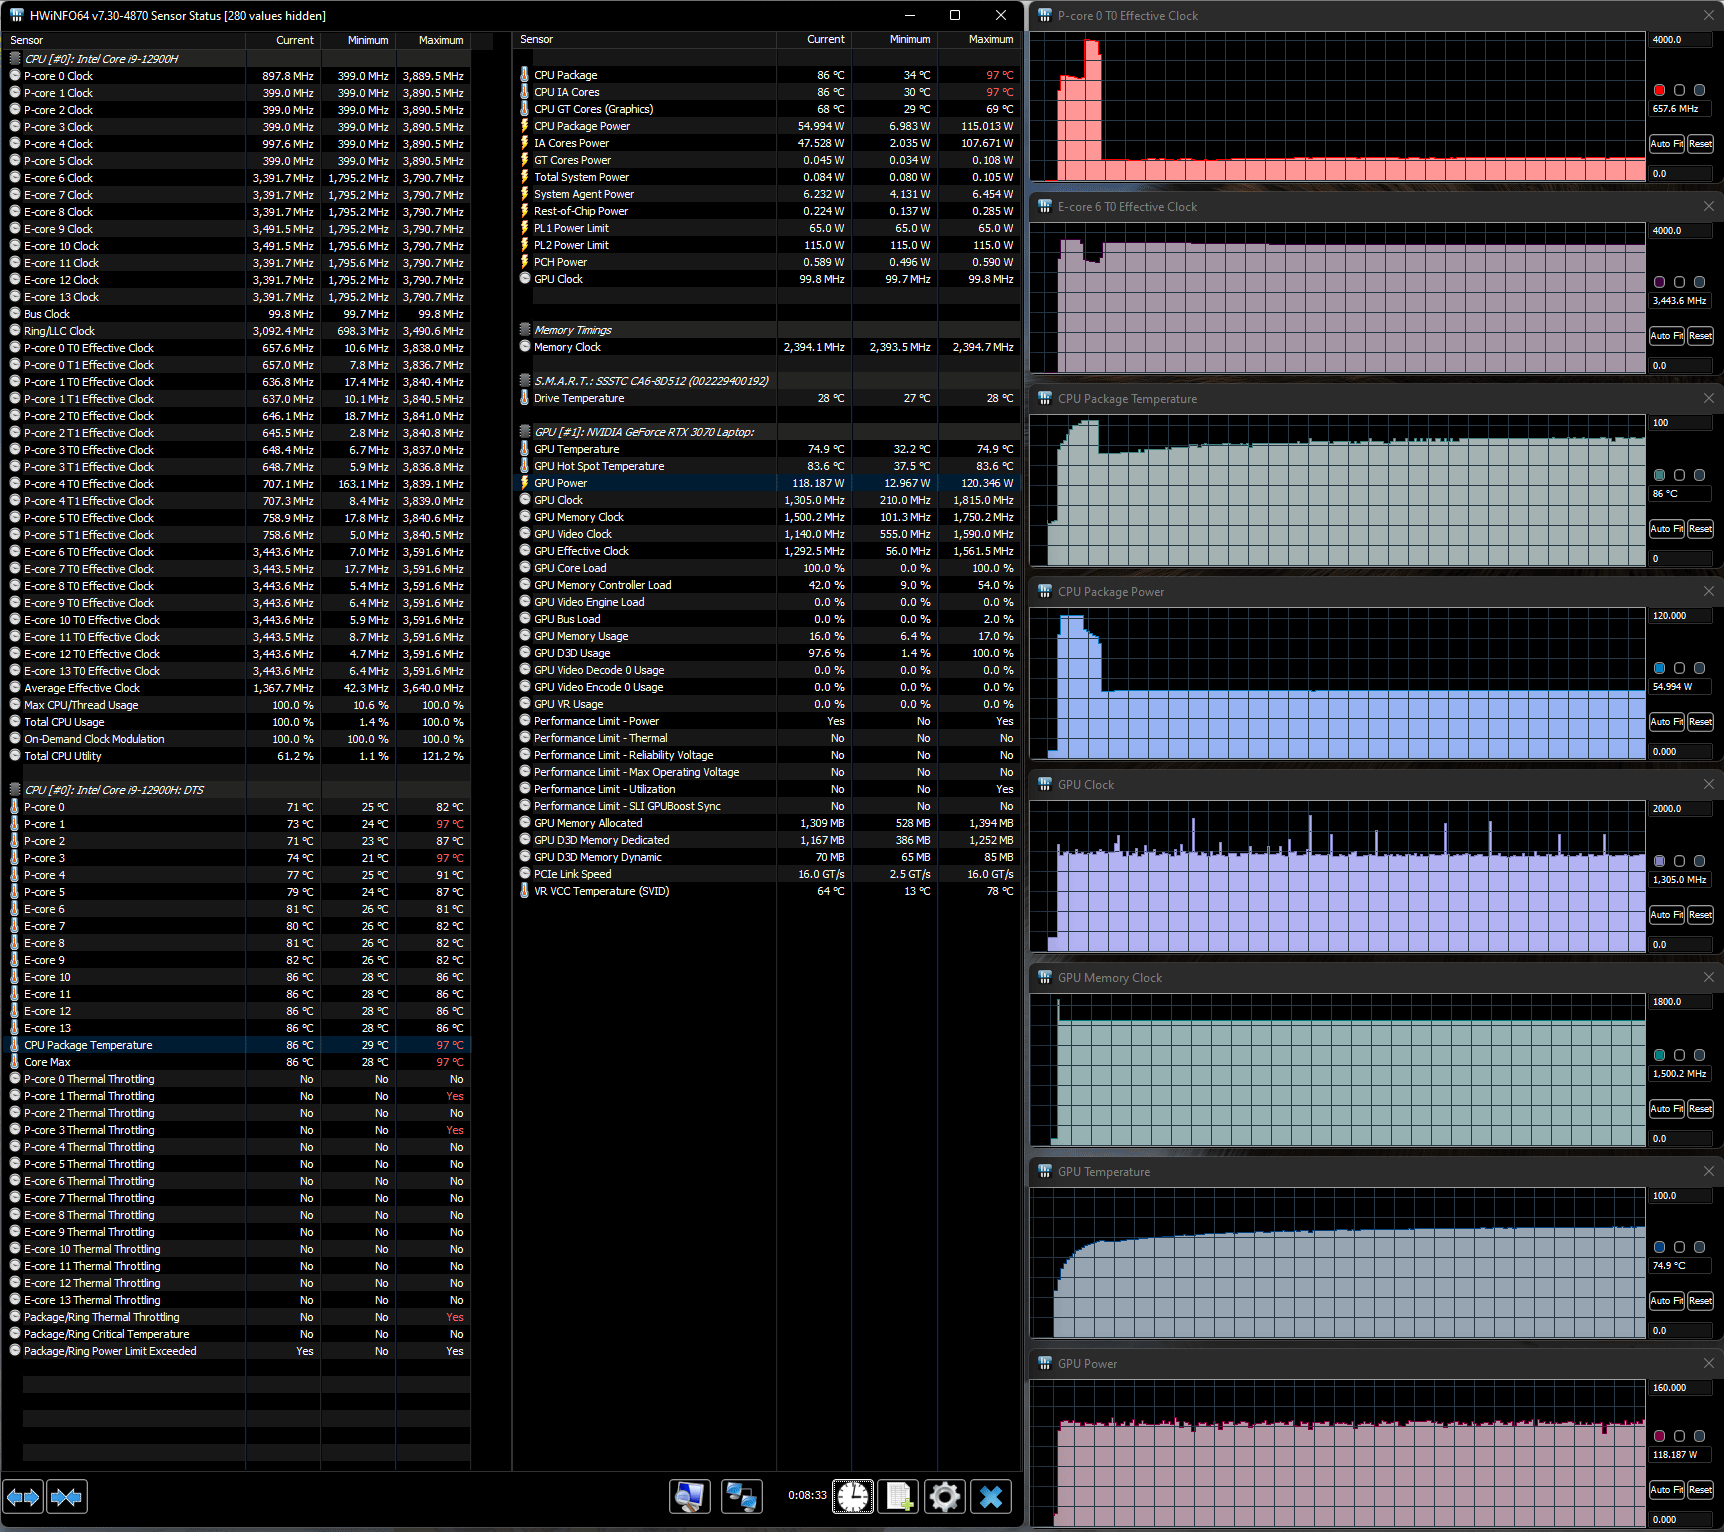This screenshot has width=1724, height=1532.
Task: Select the Performance Limit - Thermal row
Action: point(767,738)
